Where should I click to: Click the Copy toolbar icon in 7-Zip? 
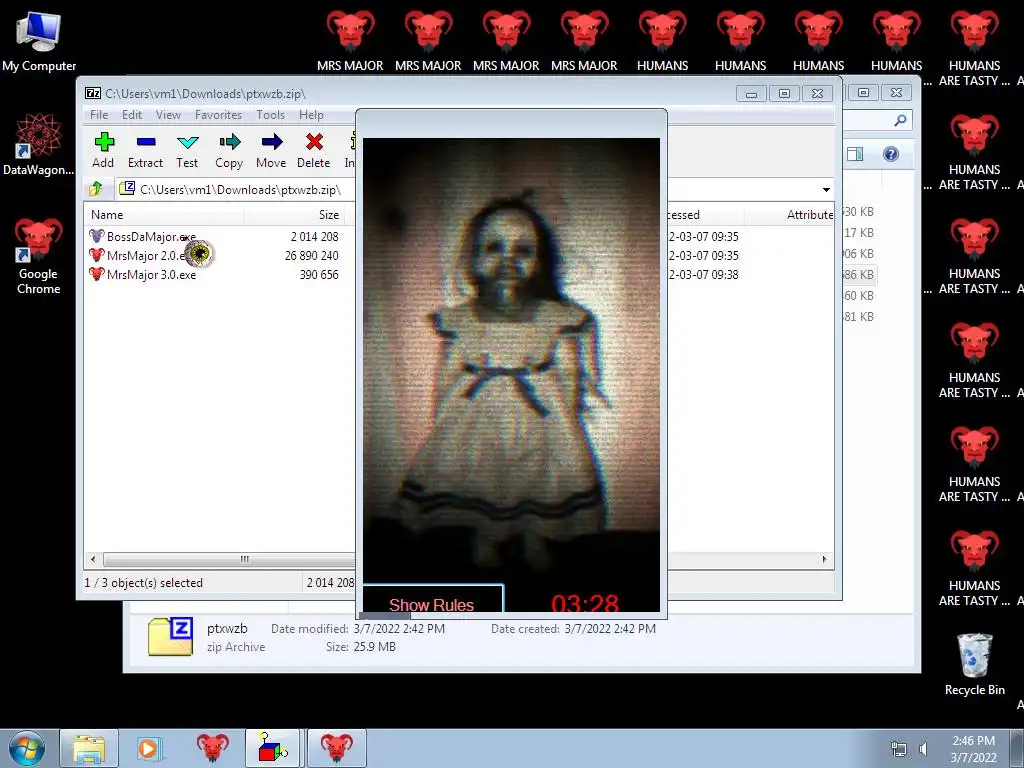tap(229, 142)
